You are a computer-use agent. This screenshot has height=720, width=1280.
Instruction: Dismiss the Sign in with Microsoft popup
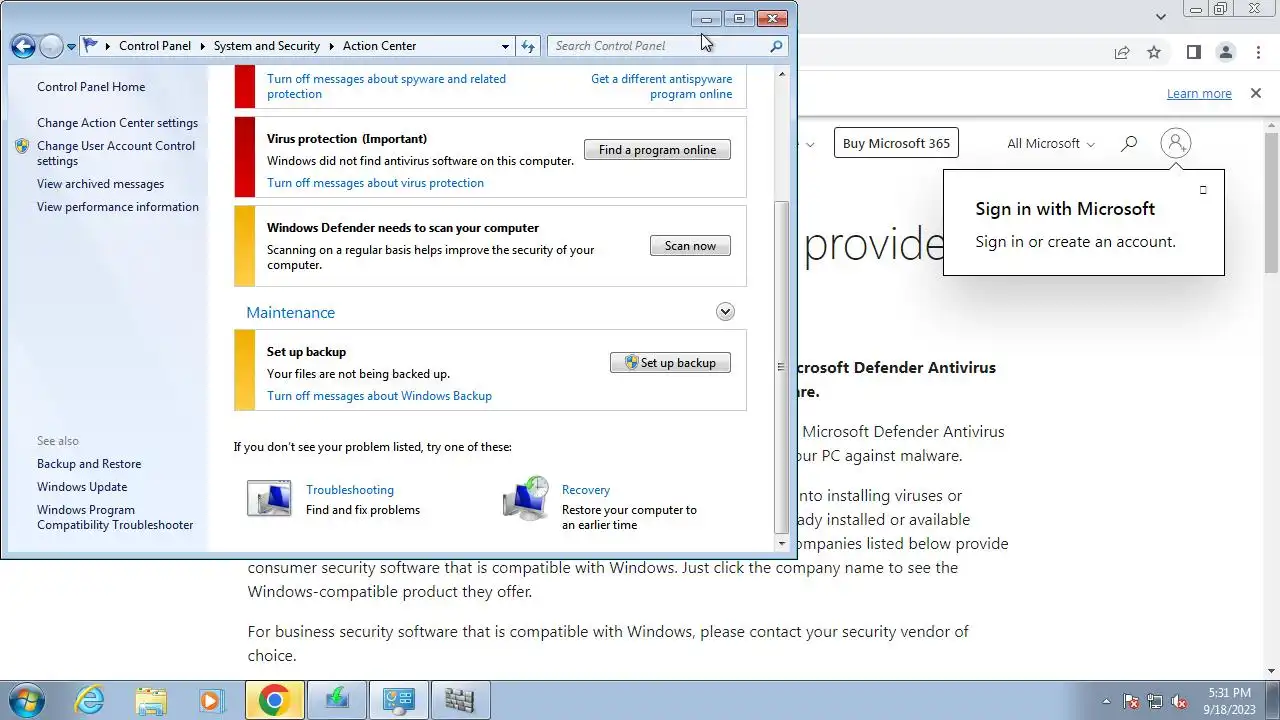[x=1203, y=190]
